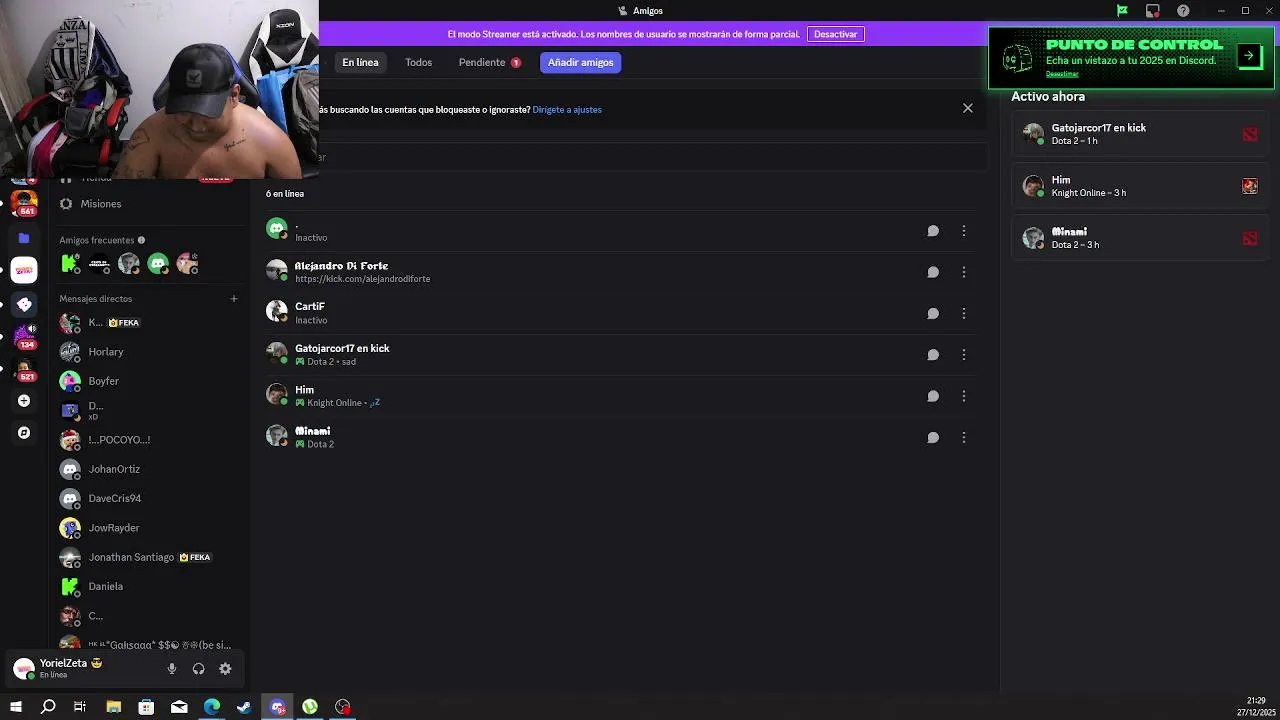This screenshot has width=1280, height=720.
Task: Click the Knight Online game icon on Him's card
Action: point(1249,186)
